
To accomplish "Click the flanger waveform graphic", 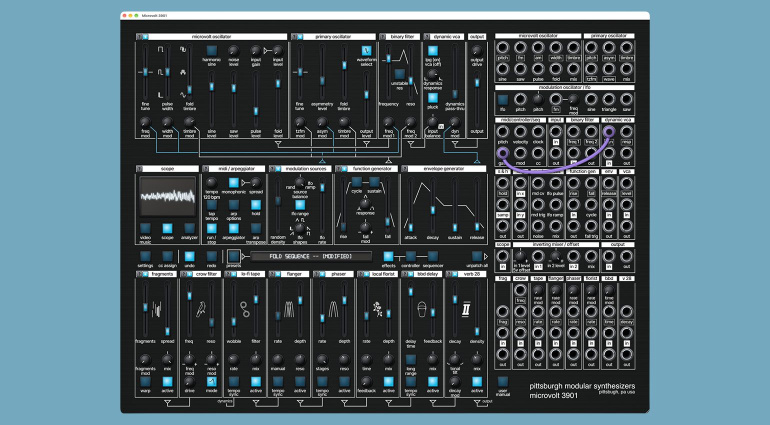I will coord(289,310).
